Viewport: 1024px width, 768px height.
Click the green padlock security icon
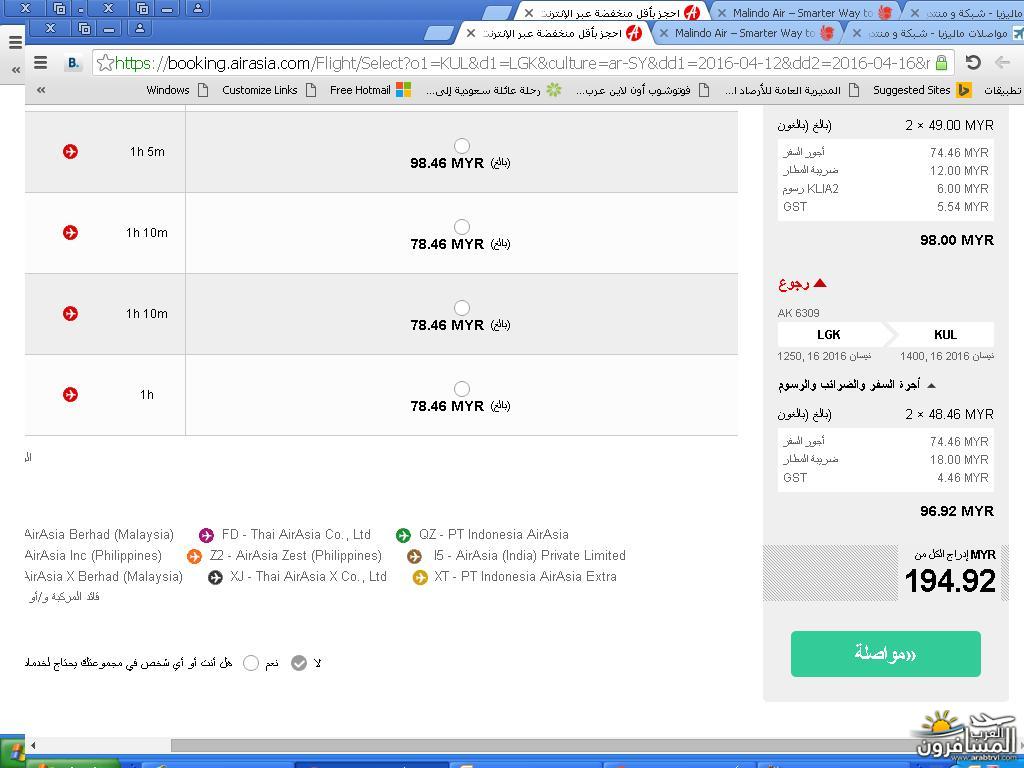tap(941, 63)
